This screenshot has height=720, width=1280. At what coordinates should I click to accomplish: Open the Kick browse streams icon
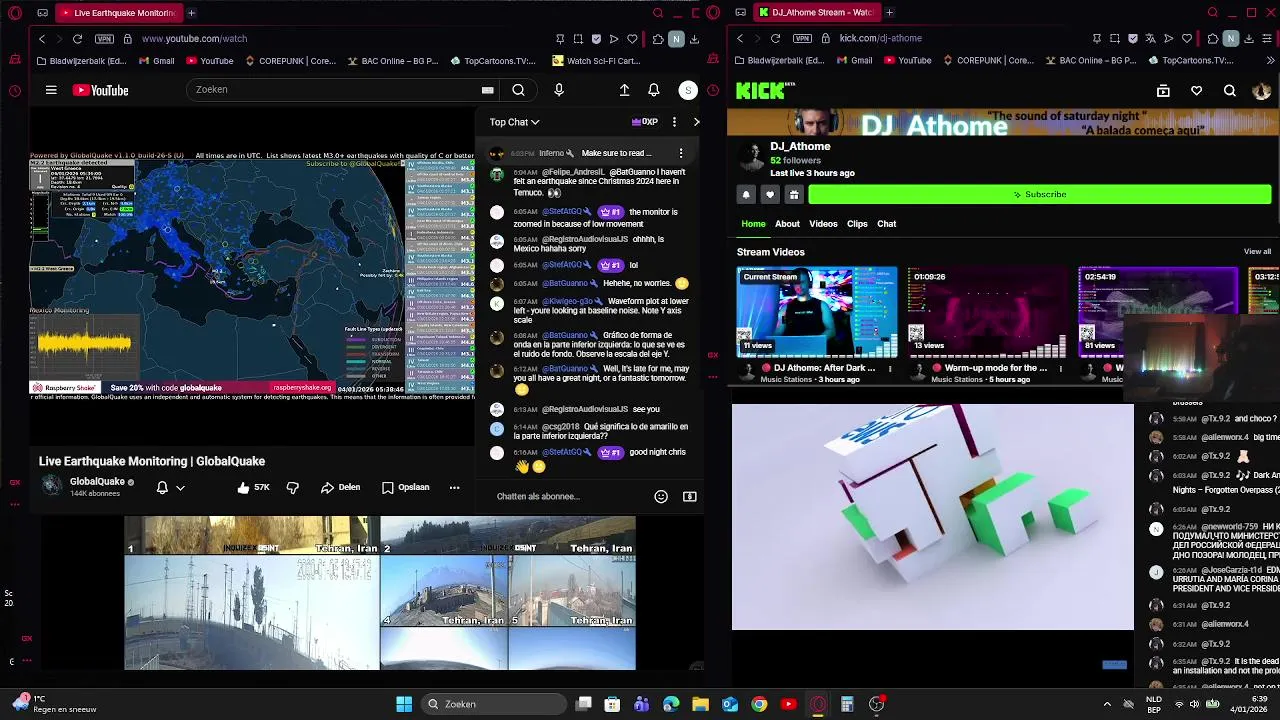click(1163, 91)
